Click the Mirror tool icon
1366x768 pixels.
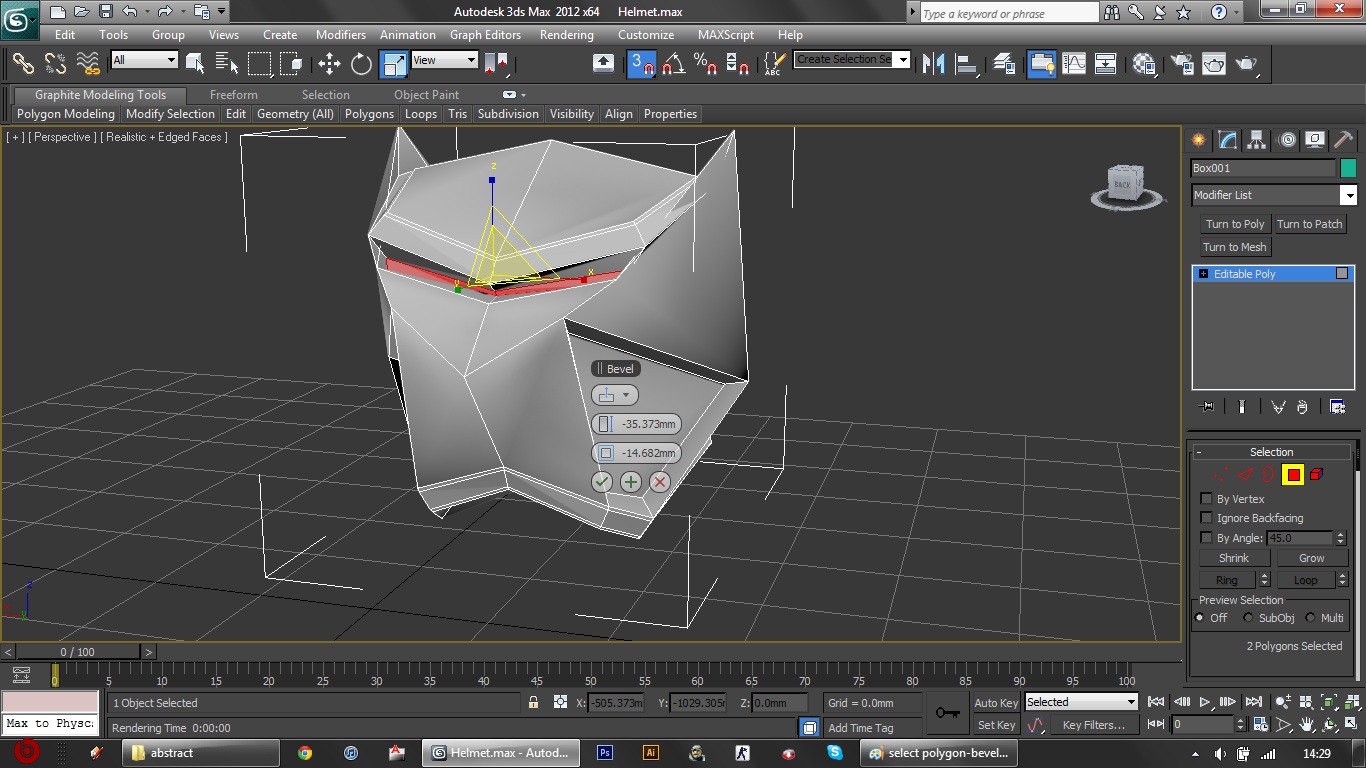click(x=933, y=64)
